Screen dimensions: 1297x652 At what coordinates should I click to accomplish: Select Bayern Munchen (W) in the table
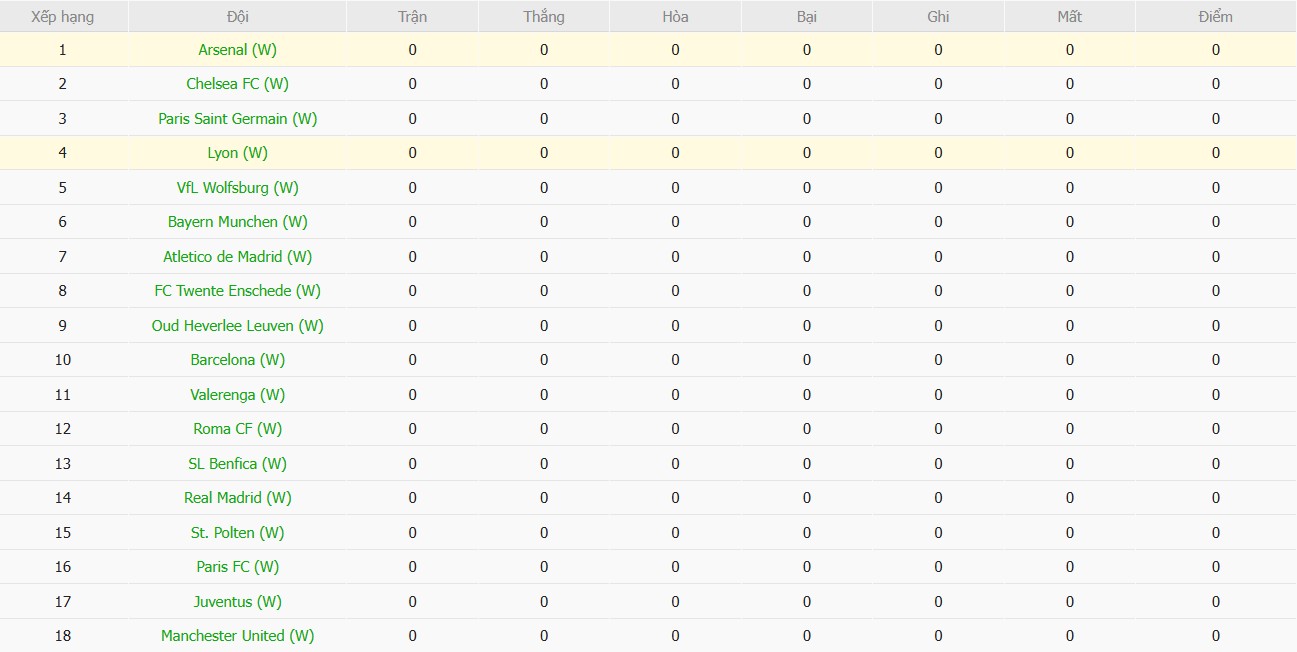tap(237, 222)
